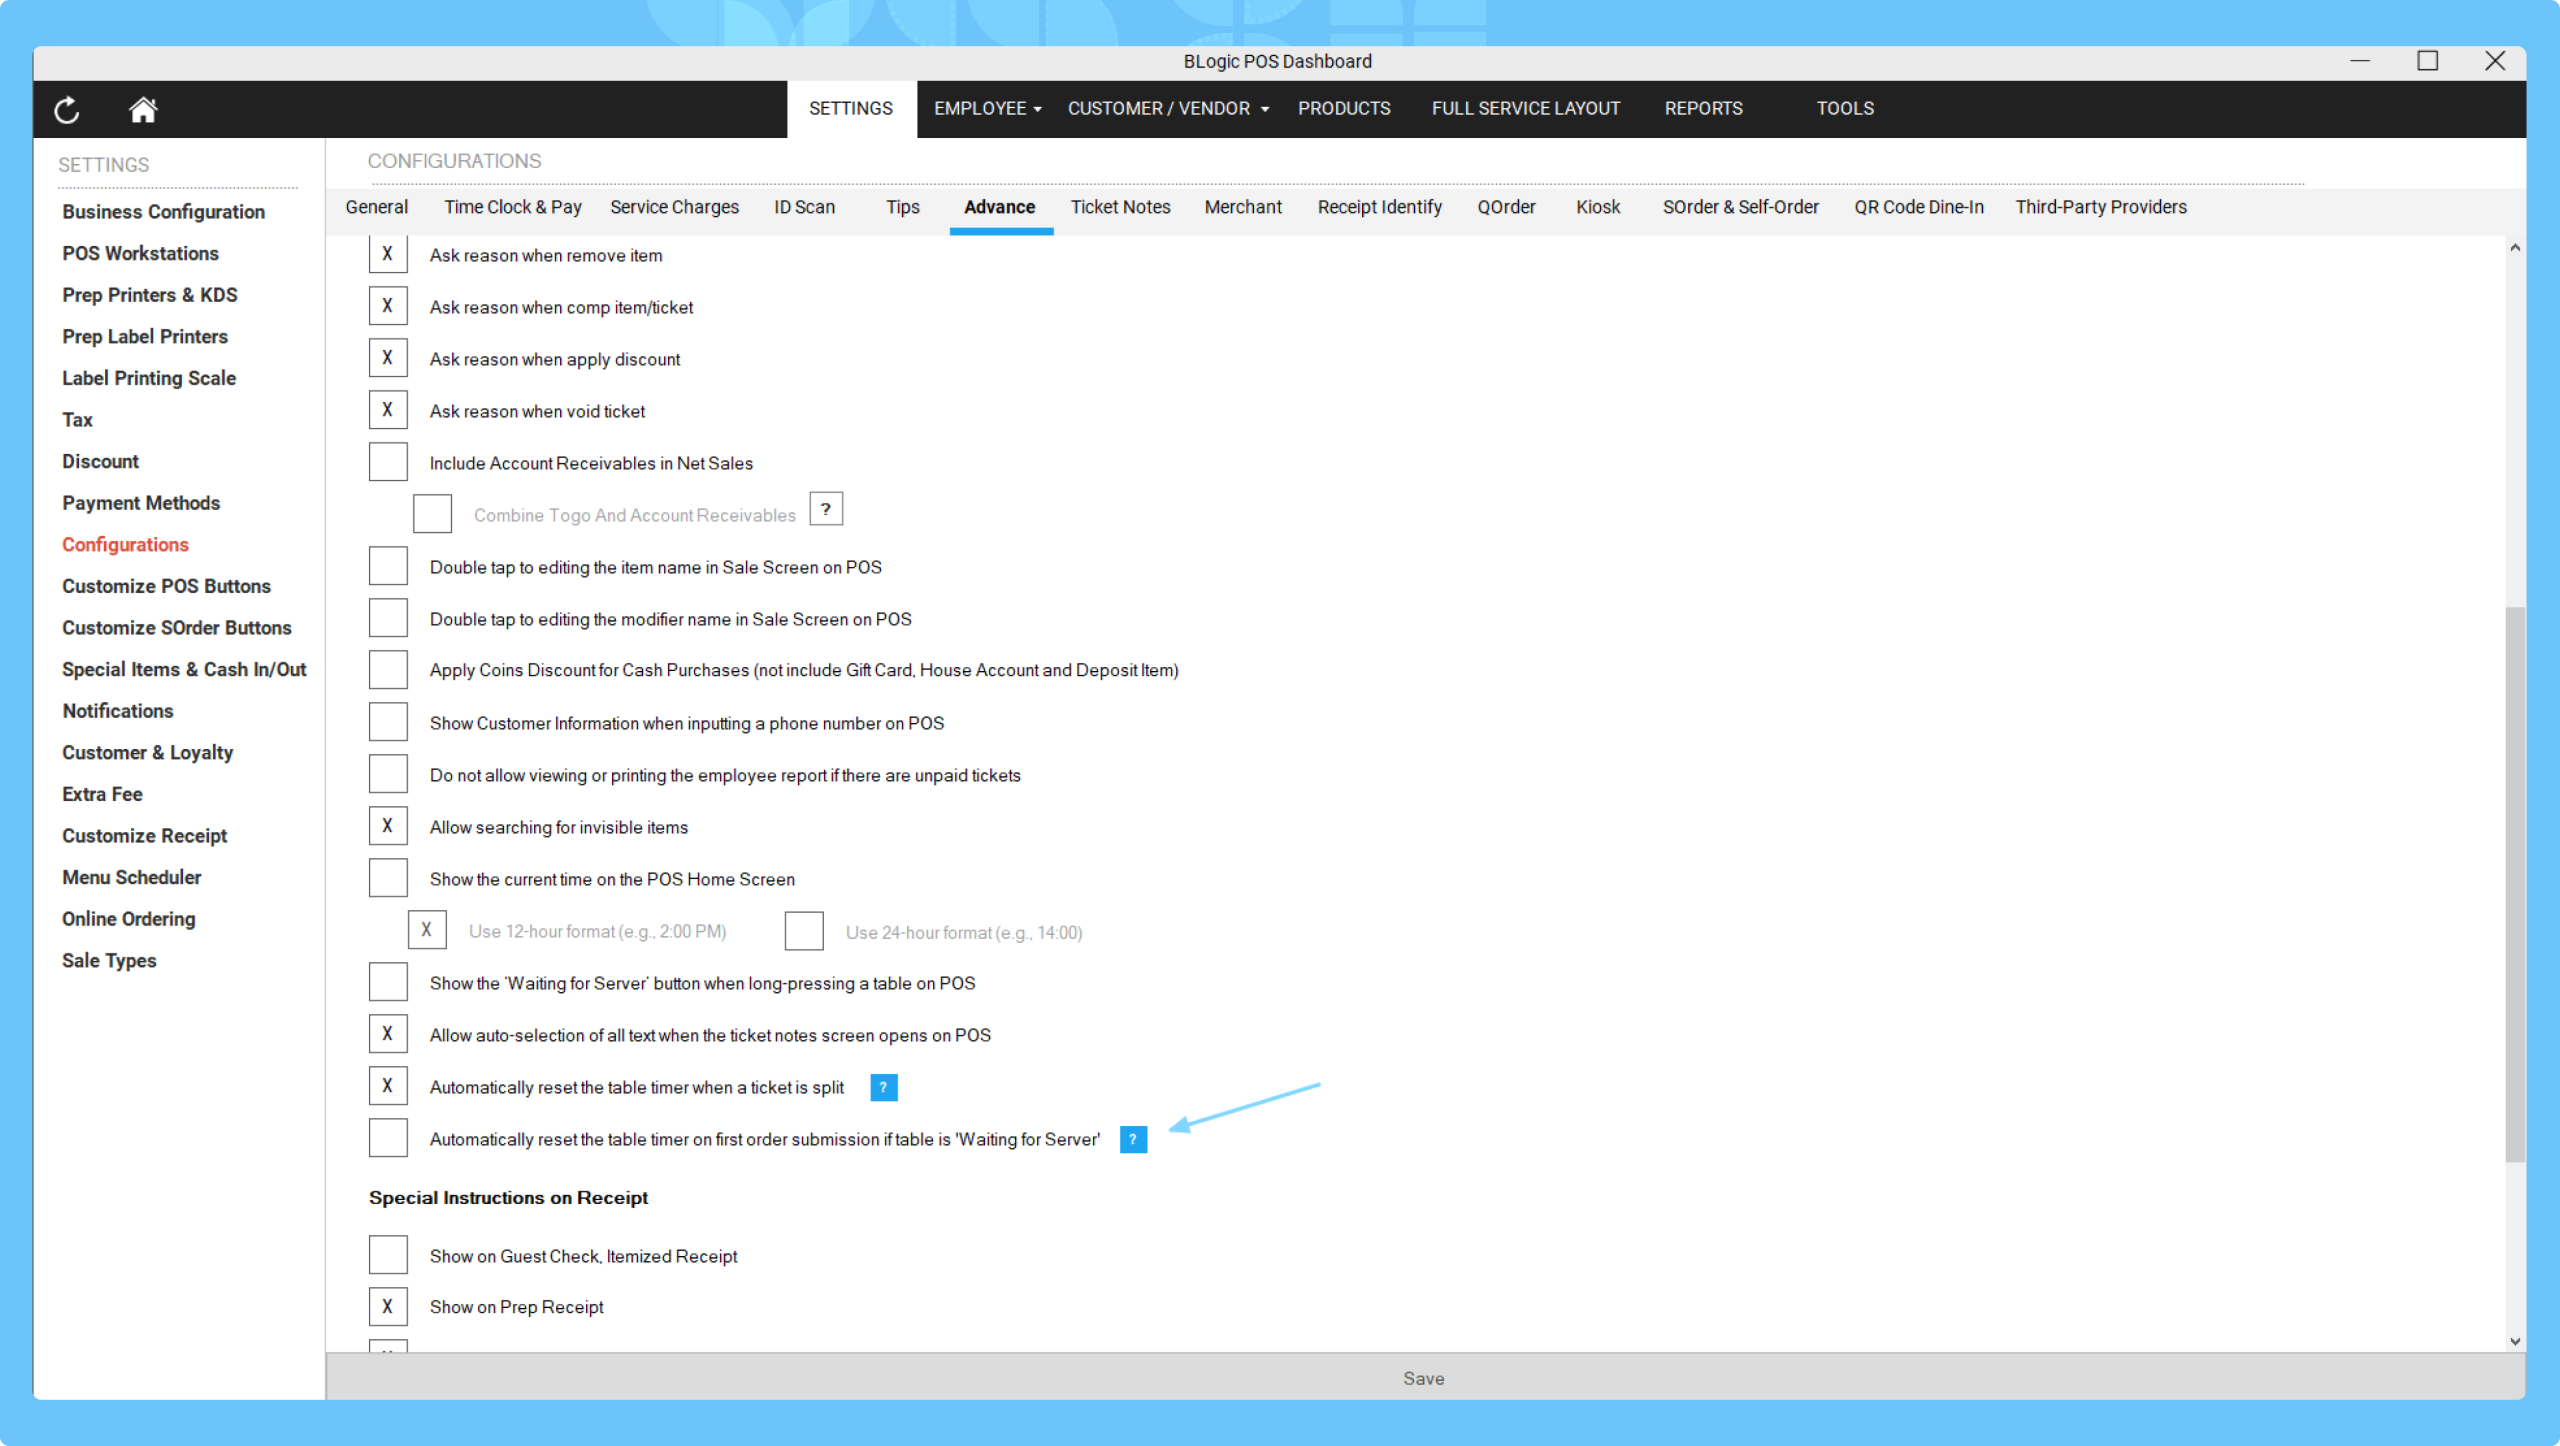Open Customize POS Buttons page
2560x1446 pixels.
pyautogui.click(x=166, y=586)
